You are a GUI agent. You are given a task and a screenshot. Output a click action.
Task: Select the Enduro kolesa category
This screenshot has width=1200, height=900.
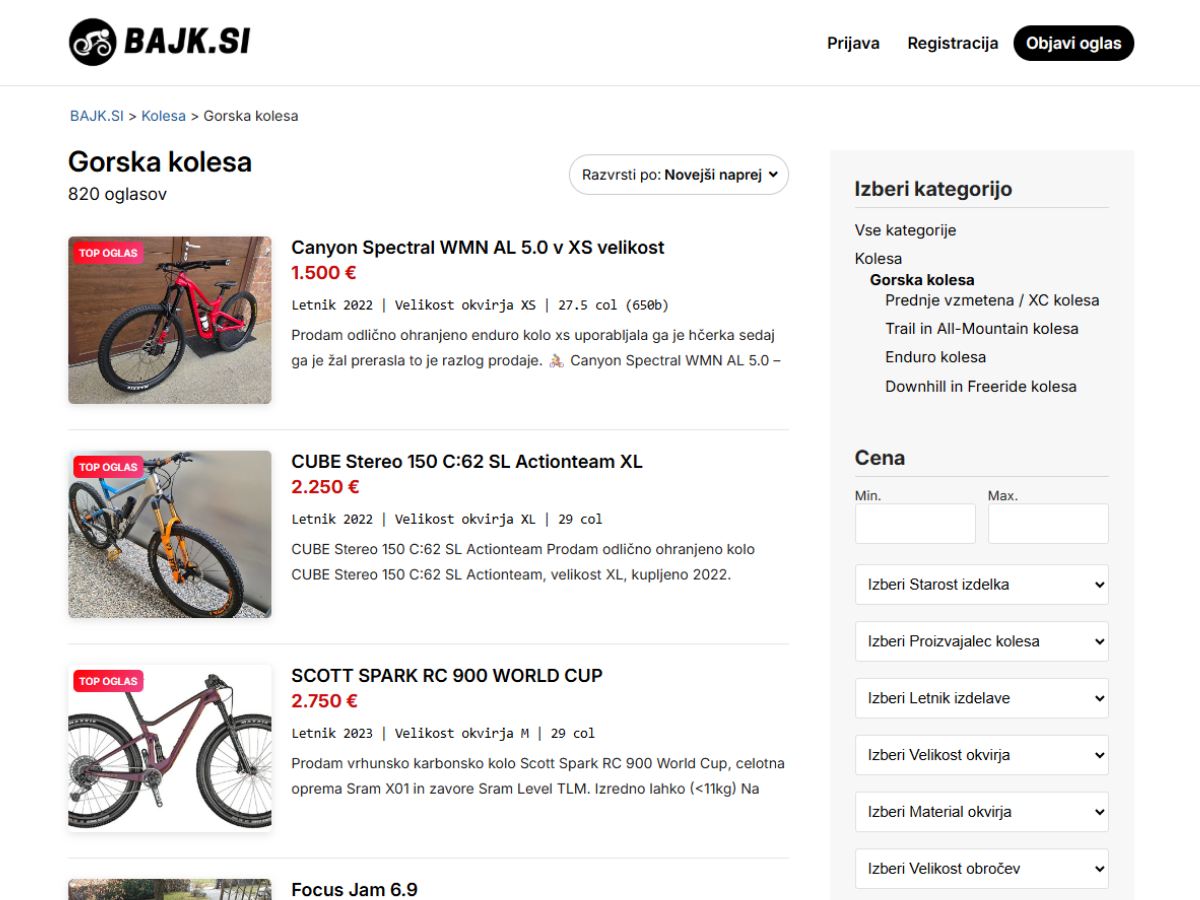(935, 357)
